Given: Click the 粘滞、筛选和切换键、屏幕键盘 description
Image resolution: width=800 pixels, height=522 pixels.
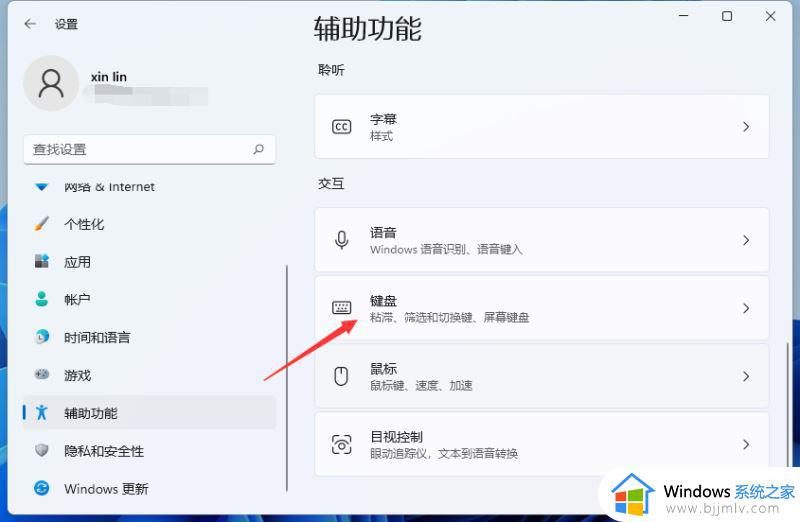Looking at the screenshot, I should click(449, 317).
